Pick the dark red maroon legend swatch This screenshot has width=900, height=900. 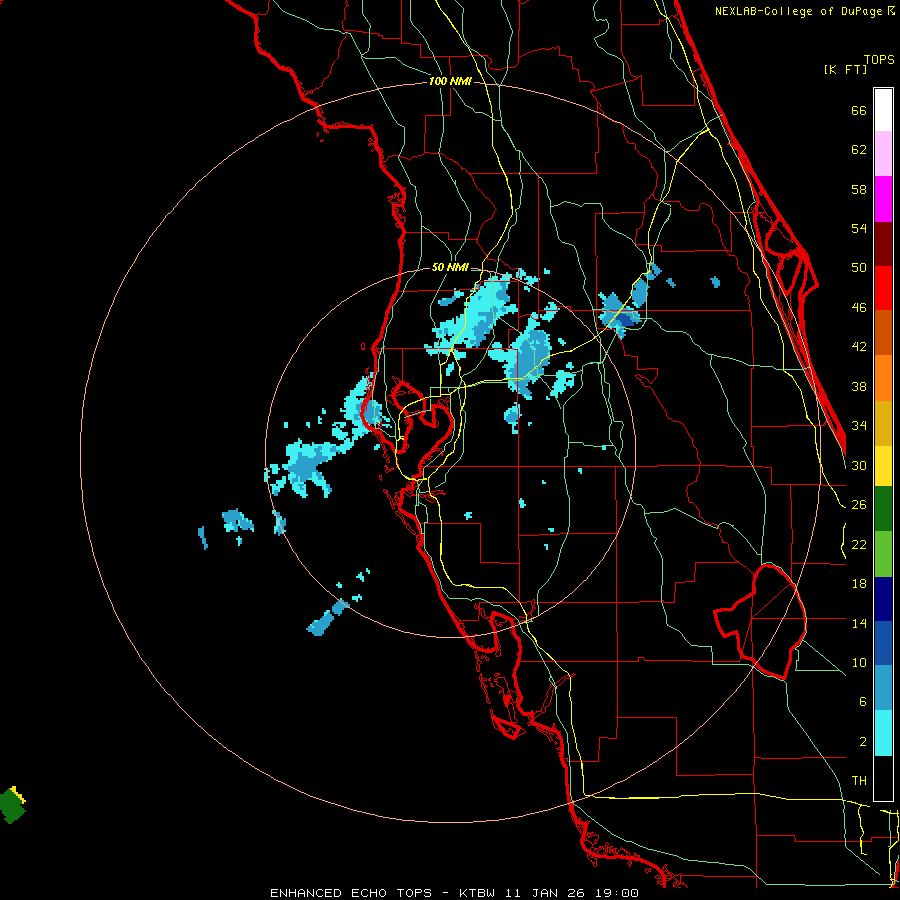click(883, 243)
